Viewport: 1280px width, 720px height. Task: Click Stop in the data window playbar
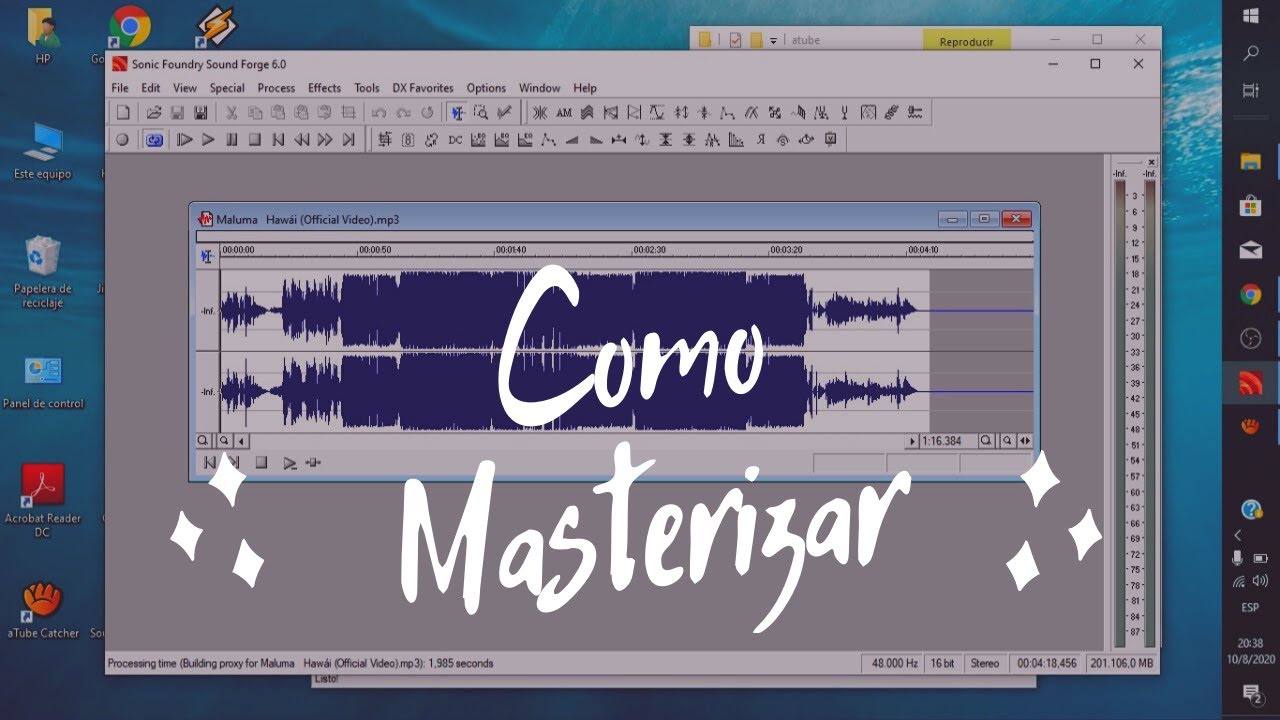click(261, 462)
